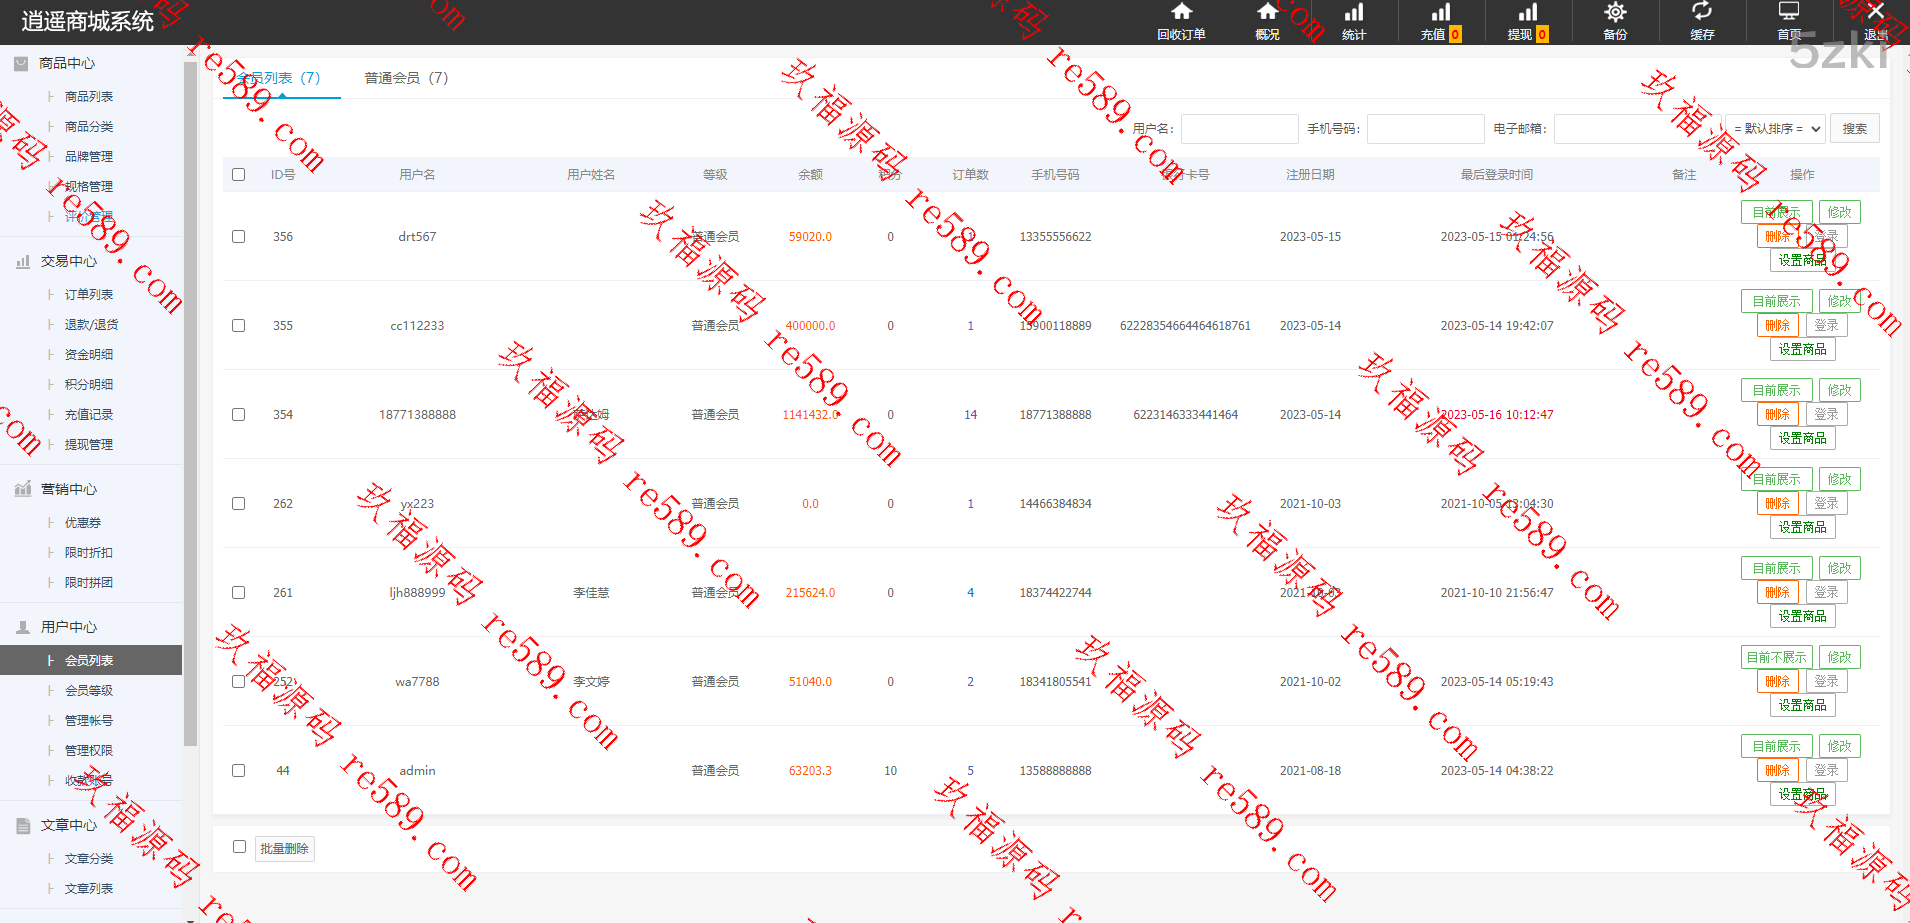Click the 充值 recharge icon
1910x923 pixels.
1440,13
